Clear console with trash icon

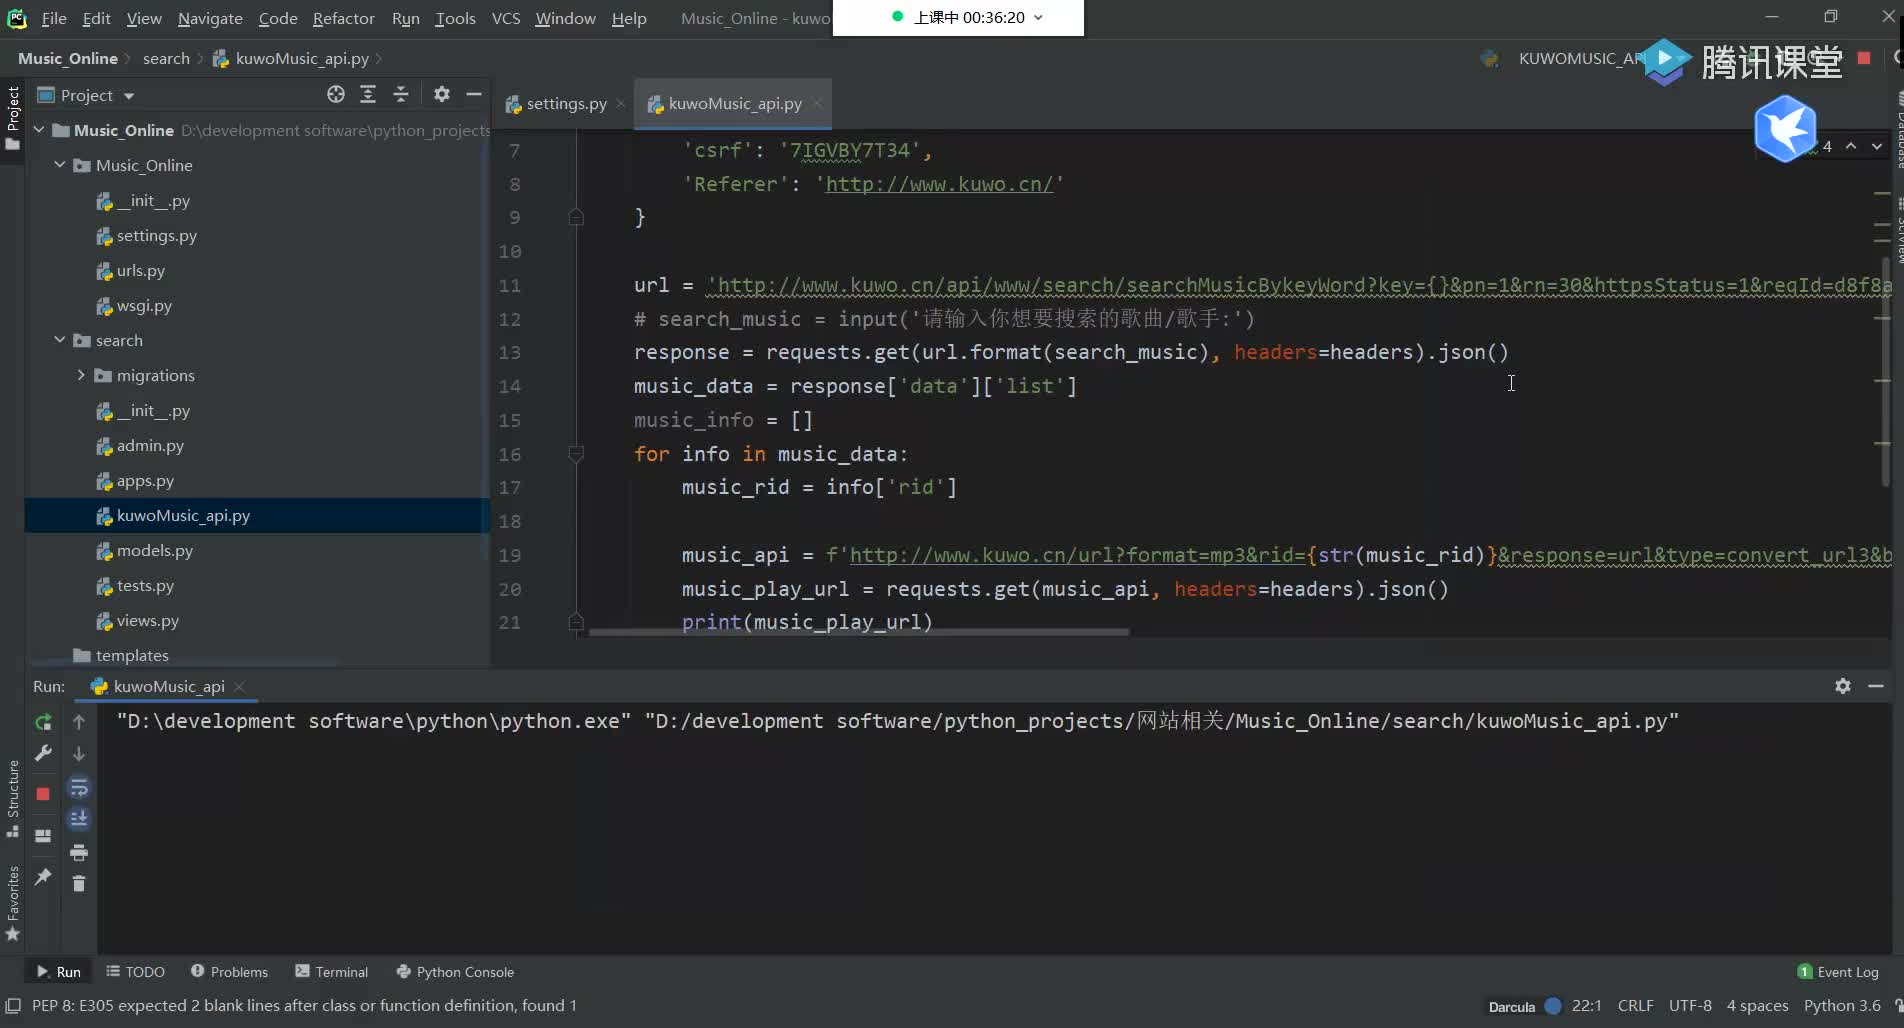click(79, 884)
